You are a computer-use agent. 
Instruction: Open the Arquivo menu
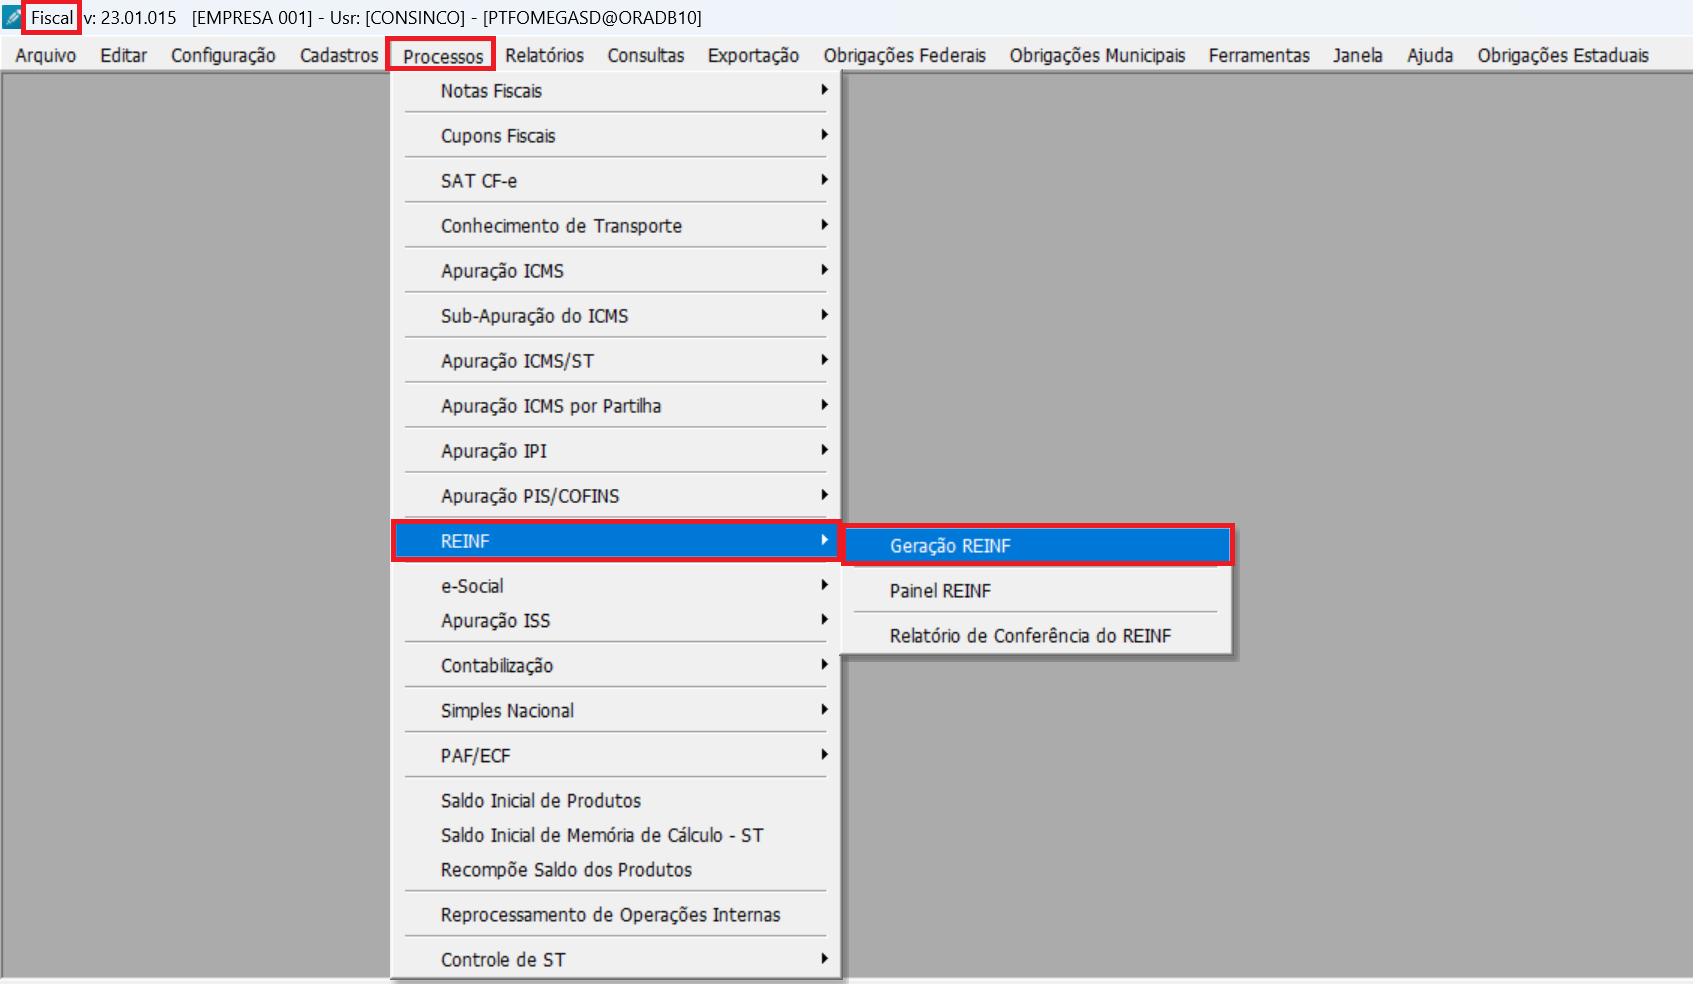pos(46,55)
